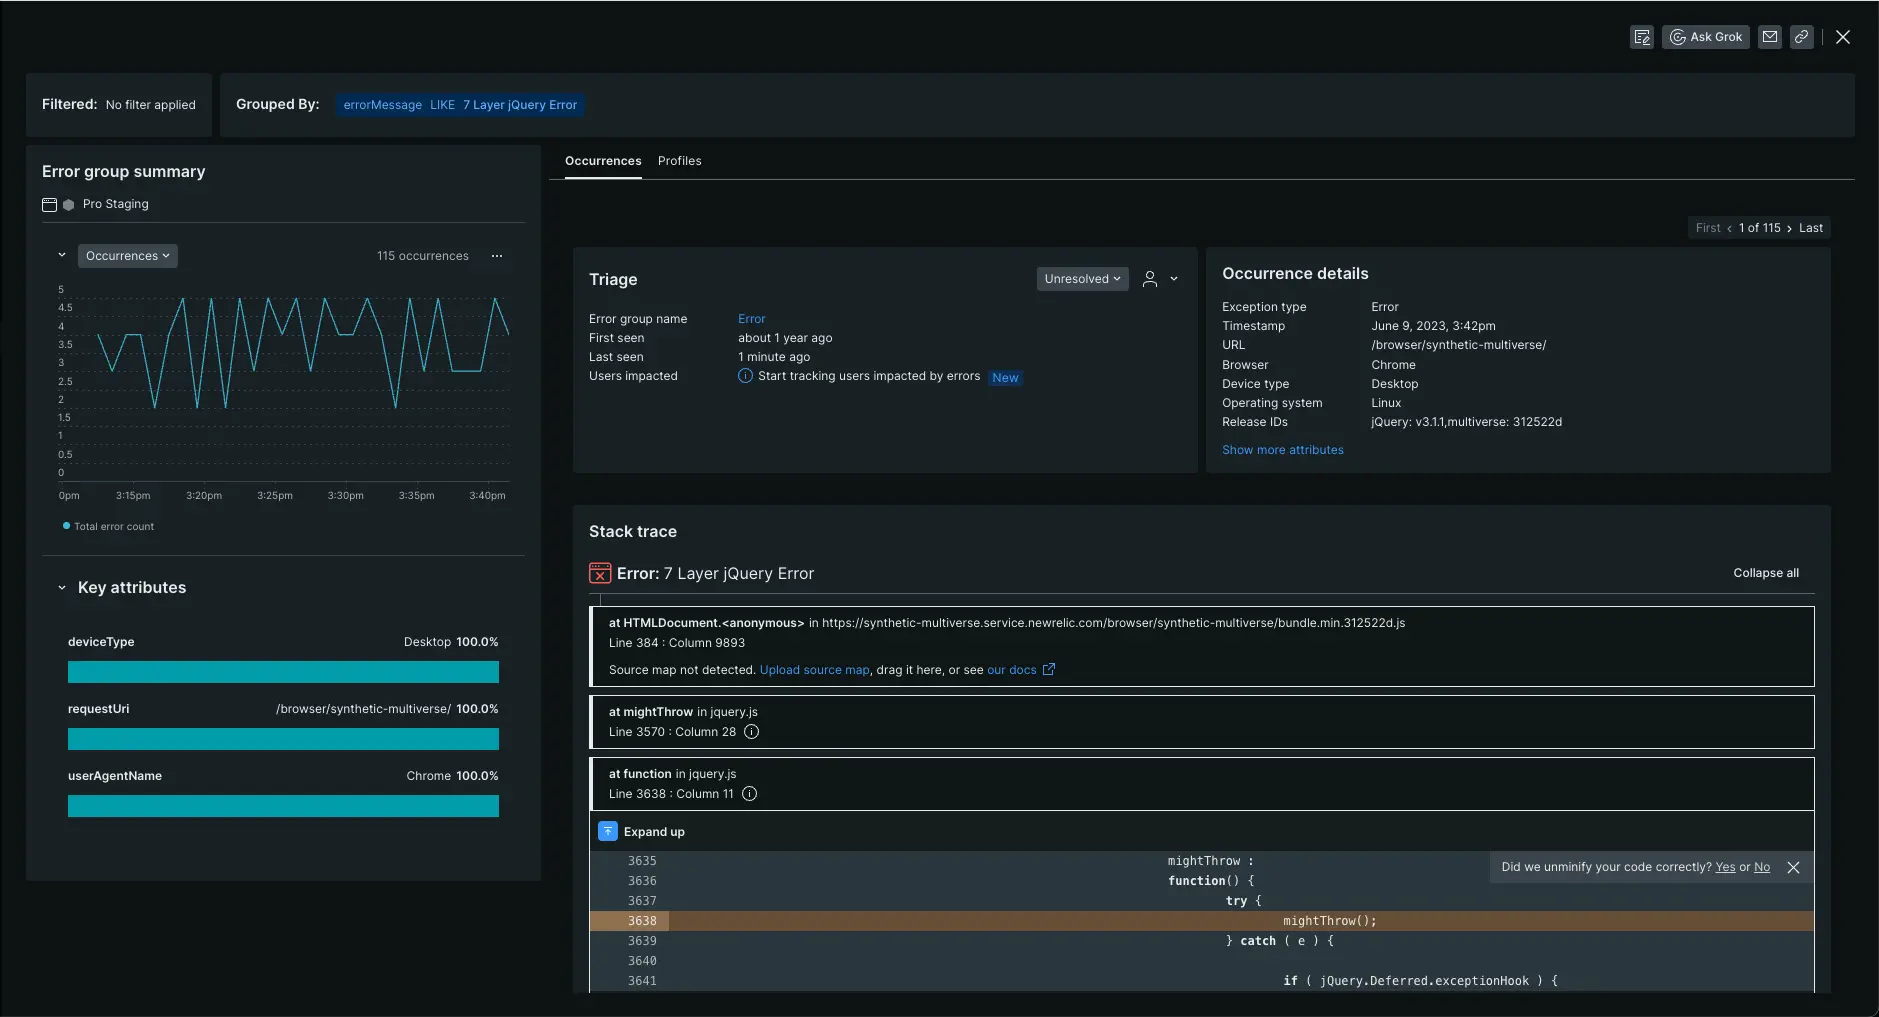
Task: Go to the Last occurrence in pagination
Action: pyautogui.click(x=1810, y=228)
